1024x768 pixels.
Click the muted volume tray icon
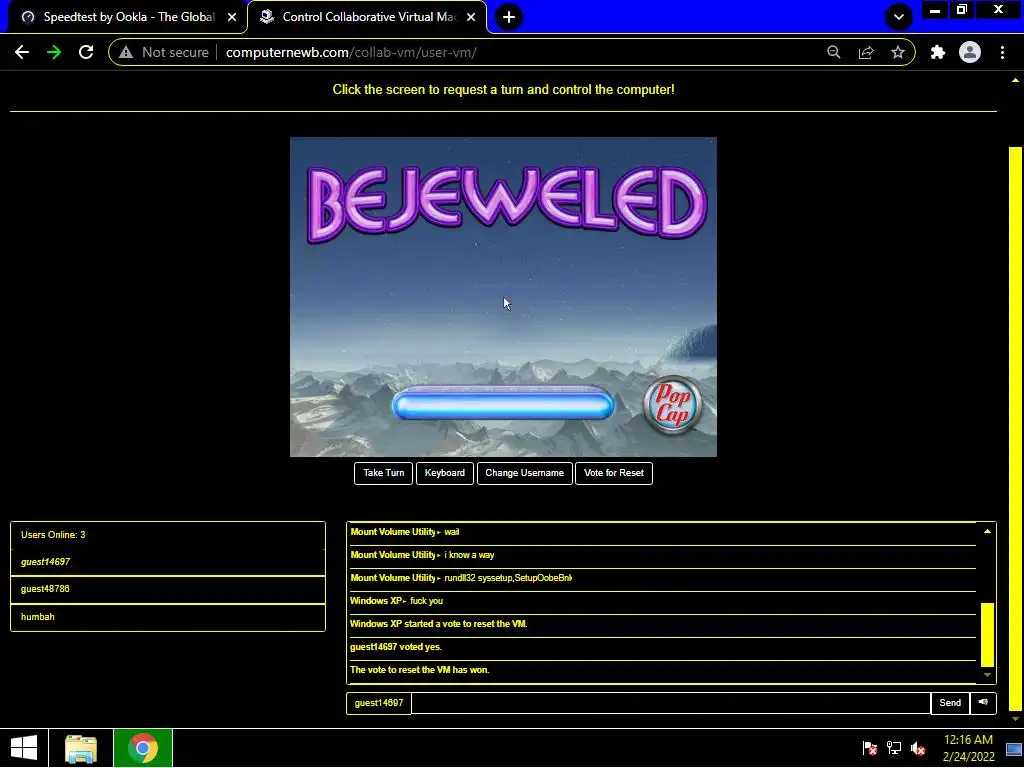pos(918,748)
